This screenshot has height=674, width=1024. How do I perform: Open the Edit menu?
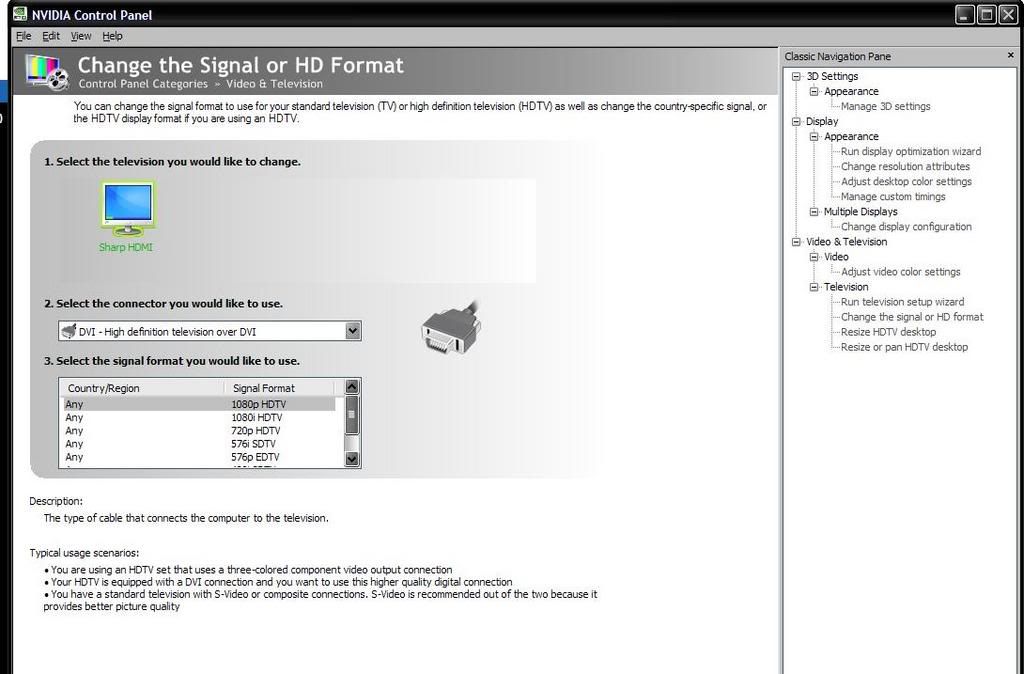click(51, 36)
